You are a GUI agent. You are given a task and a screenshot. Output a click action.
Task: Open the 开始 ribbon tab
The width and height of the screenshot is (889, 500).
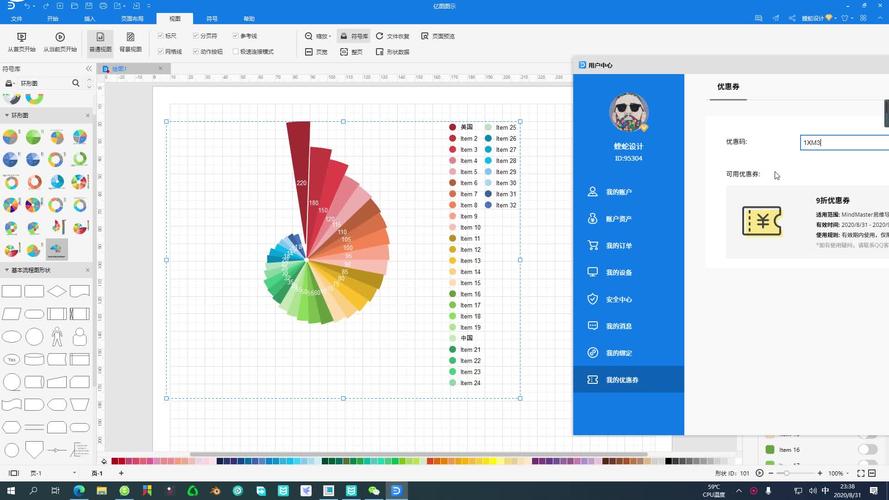pyautogui.click(x=53, y=19)
